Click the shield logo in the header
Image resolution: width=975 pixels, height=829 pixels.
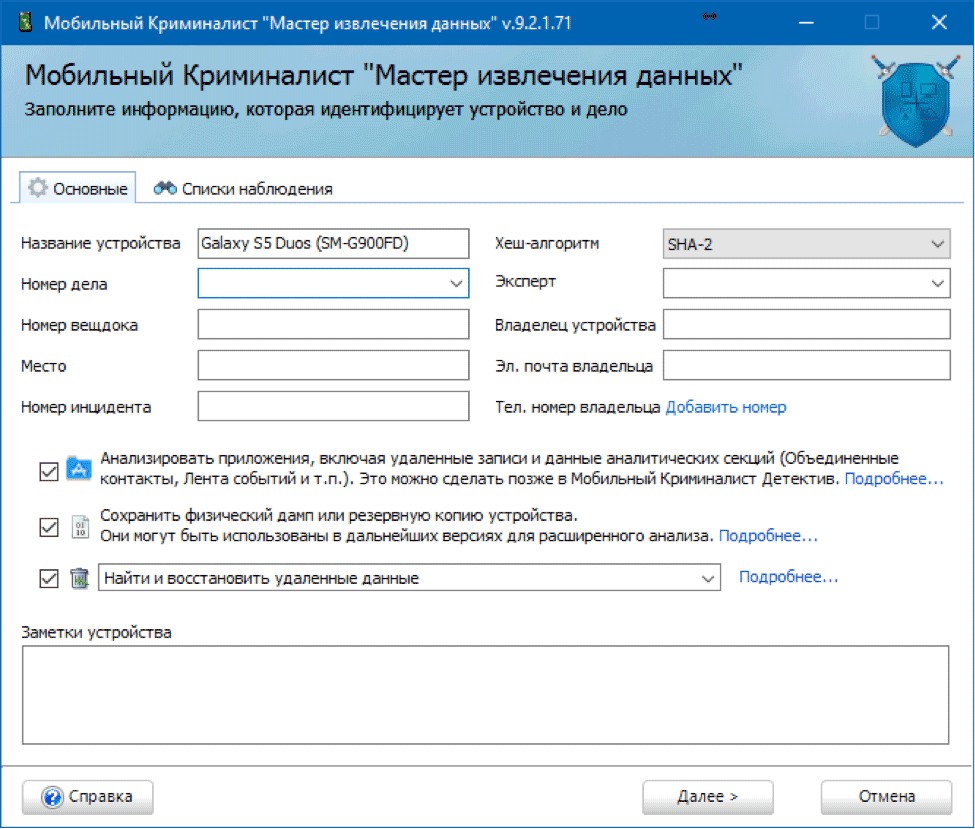tap(910, 103)
